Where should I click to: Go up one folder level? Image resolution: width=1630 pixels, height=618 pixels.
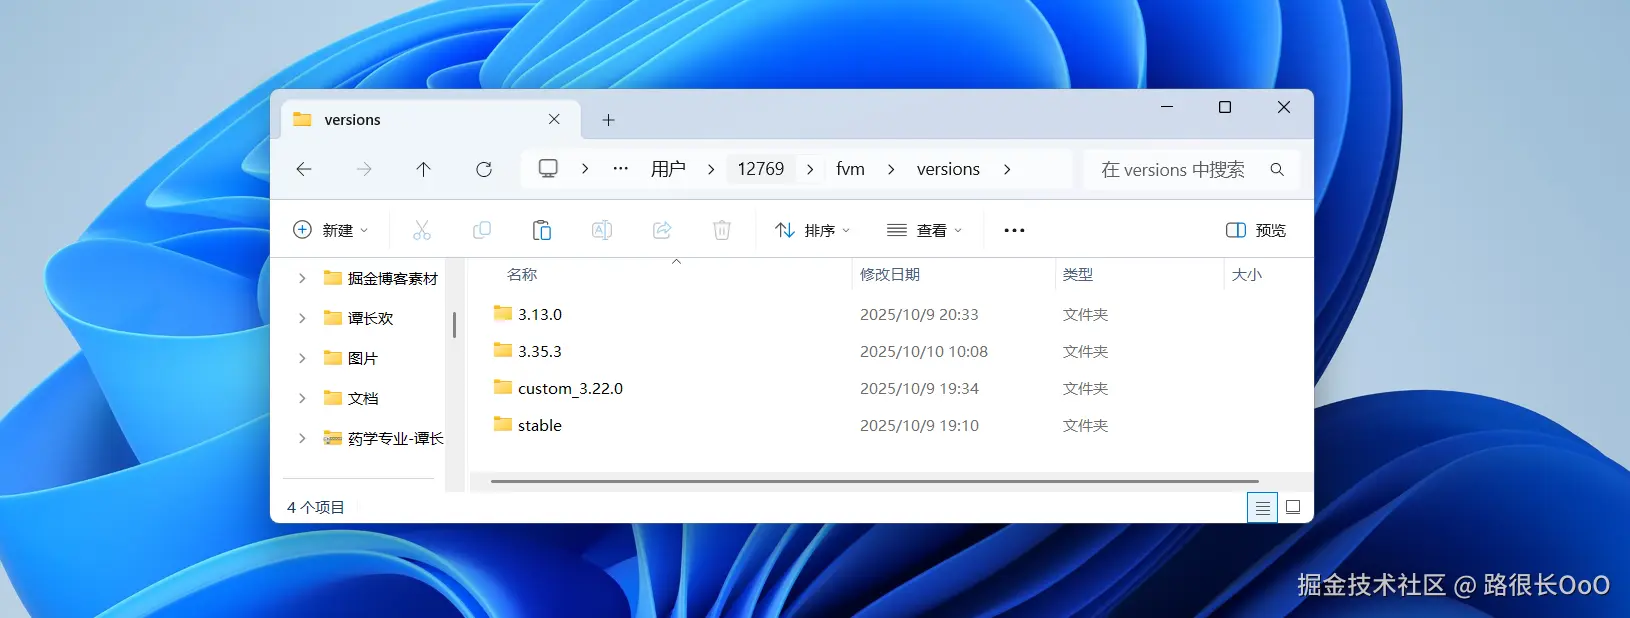point(423,169)
